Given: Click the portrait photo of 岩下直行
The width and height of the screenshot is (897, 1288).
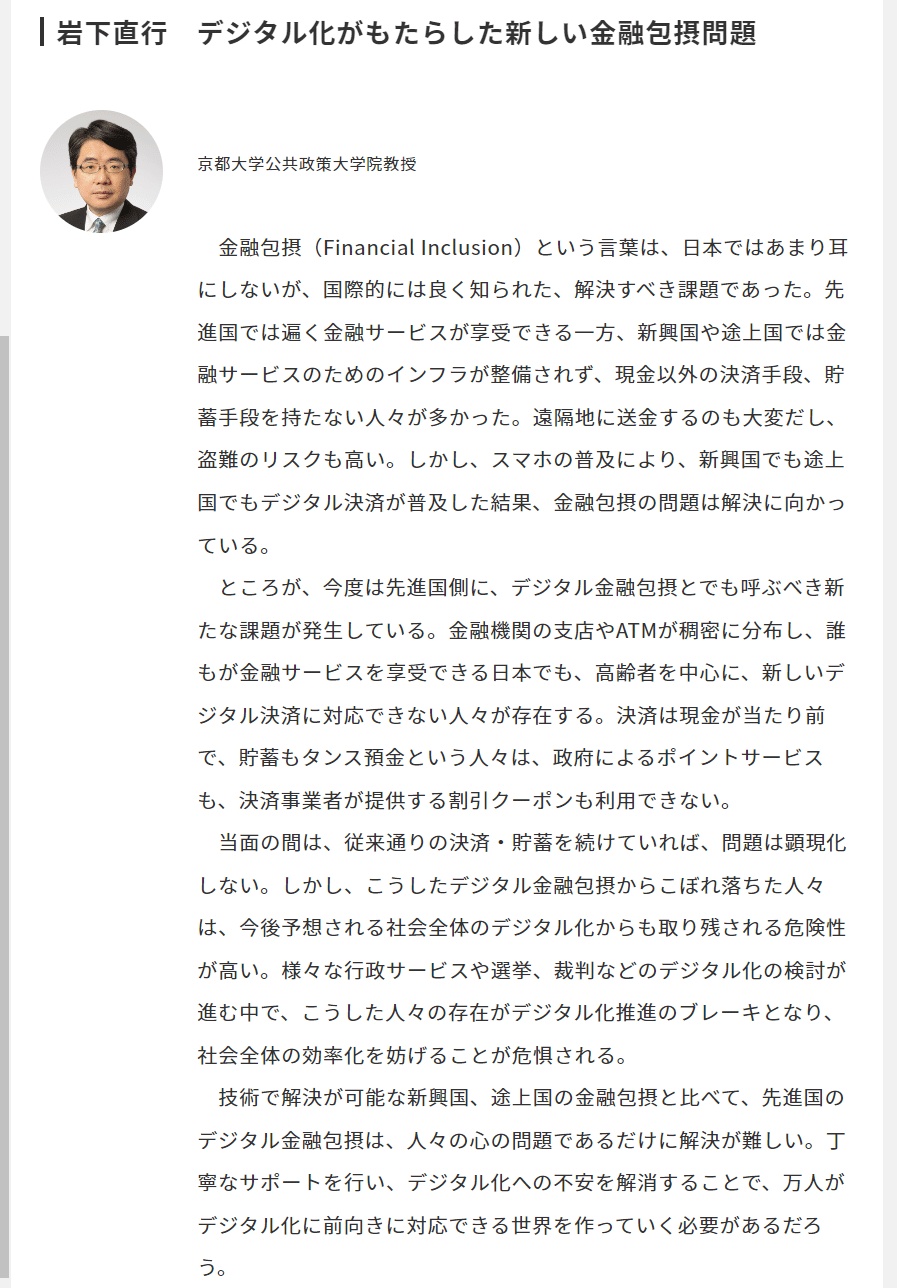Looking at the screenshot, I should [101, 172].
